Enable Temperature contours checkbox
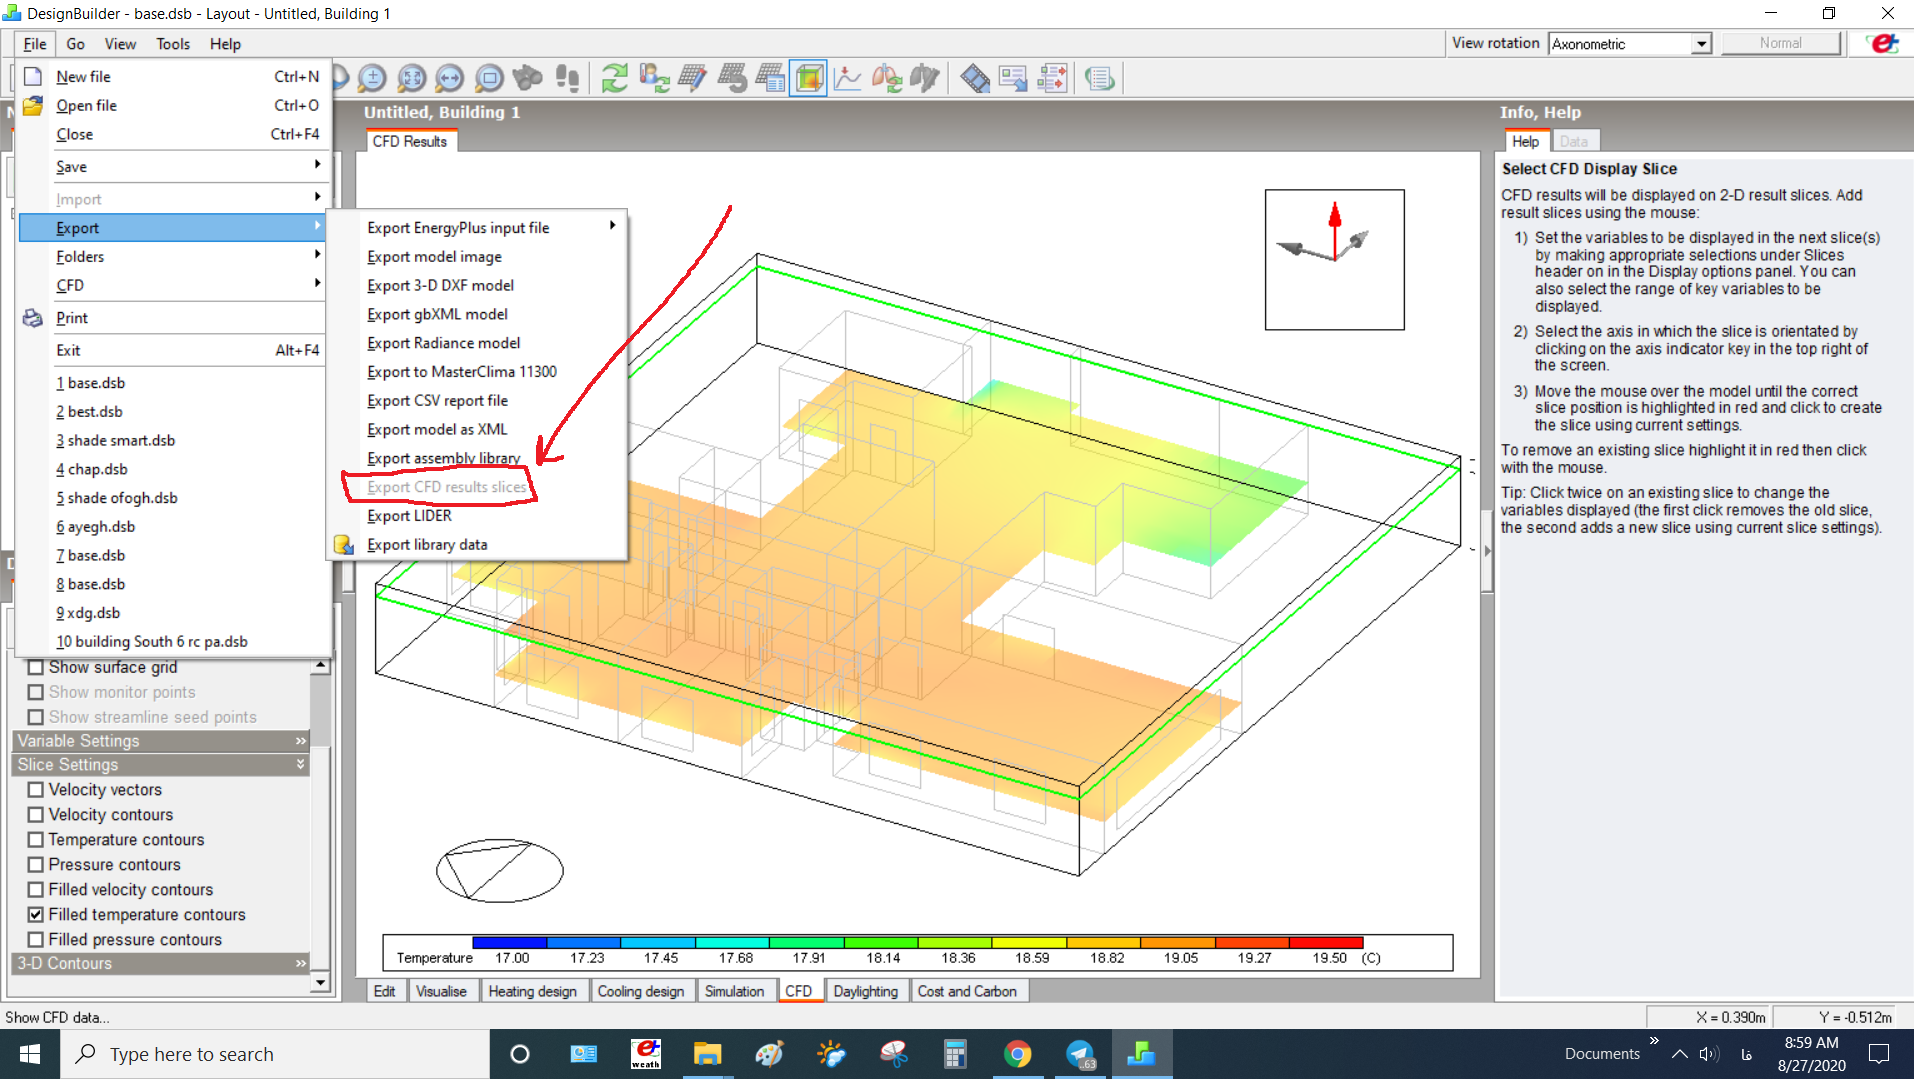The height and width of the screenshot is (1079, 1914). pyautogui.click(x=36, y=840)
